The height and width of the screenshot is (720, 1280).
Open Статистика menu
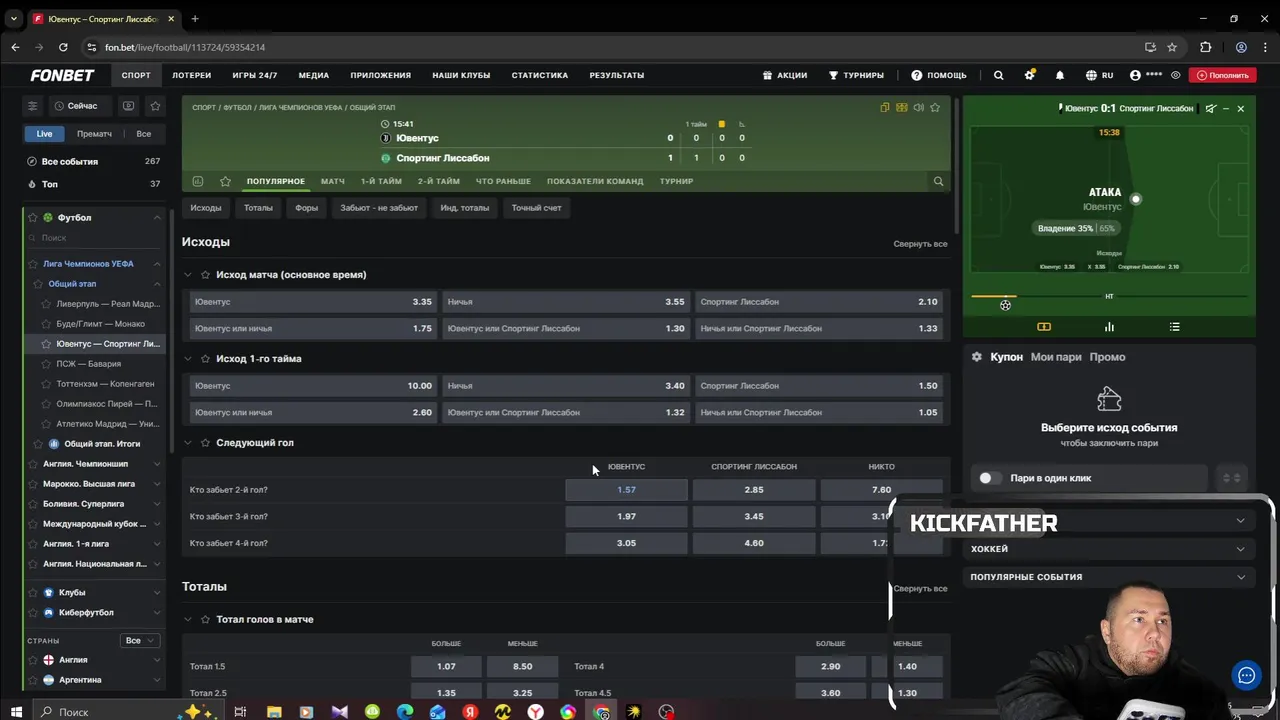[540, 75]
